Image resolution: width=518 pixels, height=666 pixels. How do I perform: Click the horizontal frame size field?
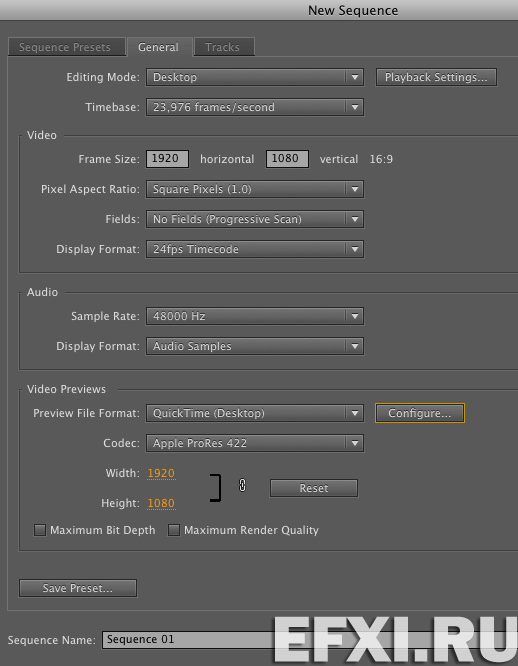click(x=167, y=159)
